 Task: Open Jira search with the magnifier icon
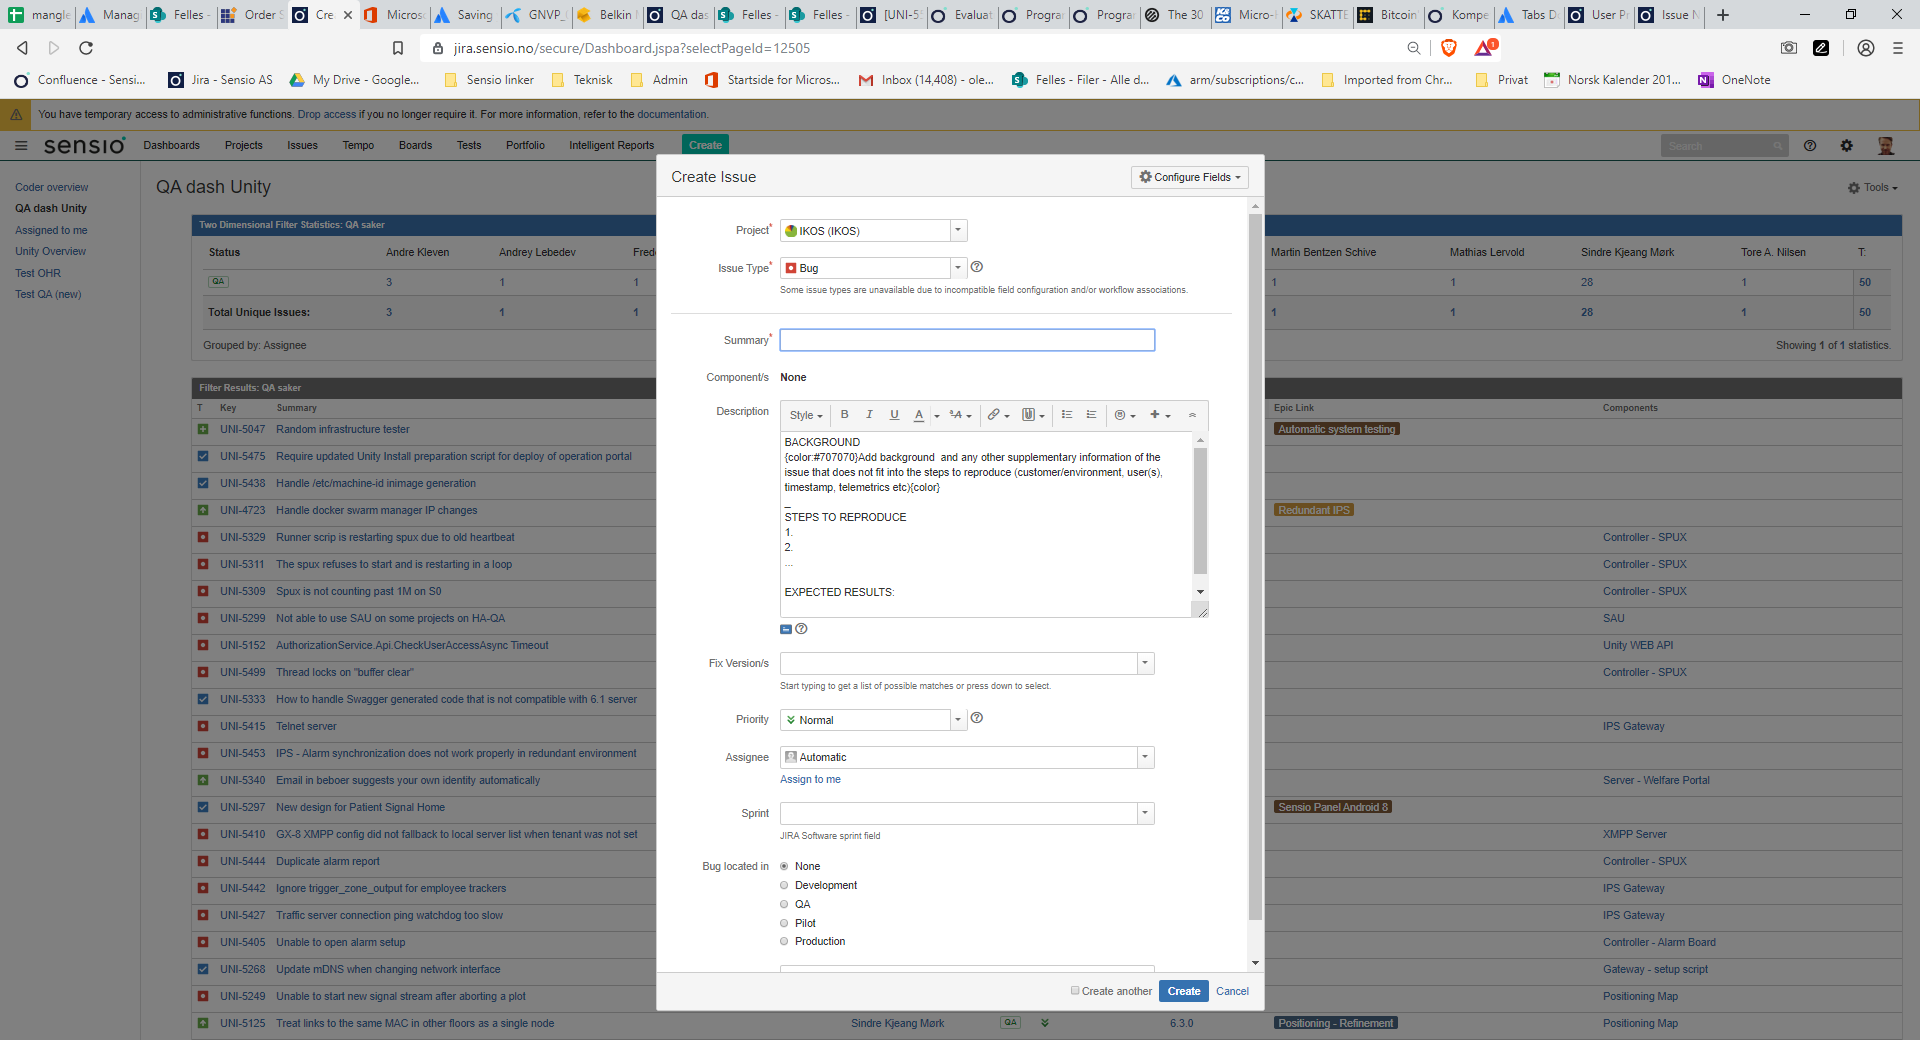pos(1777,145)
